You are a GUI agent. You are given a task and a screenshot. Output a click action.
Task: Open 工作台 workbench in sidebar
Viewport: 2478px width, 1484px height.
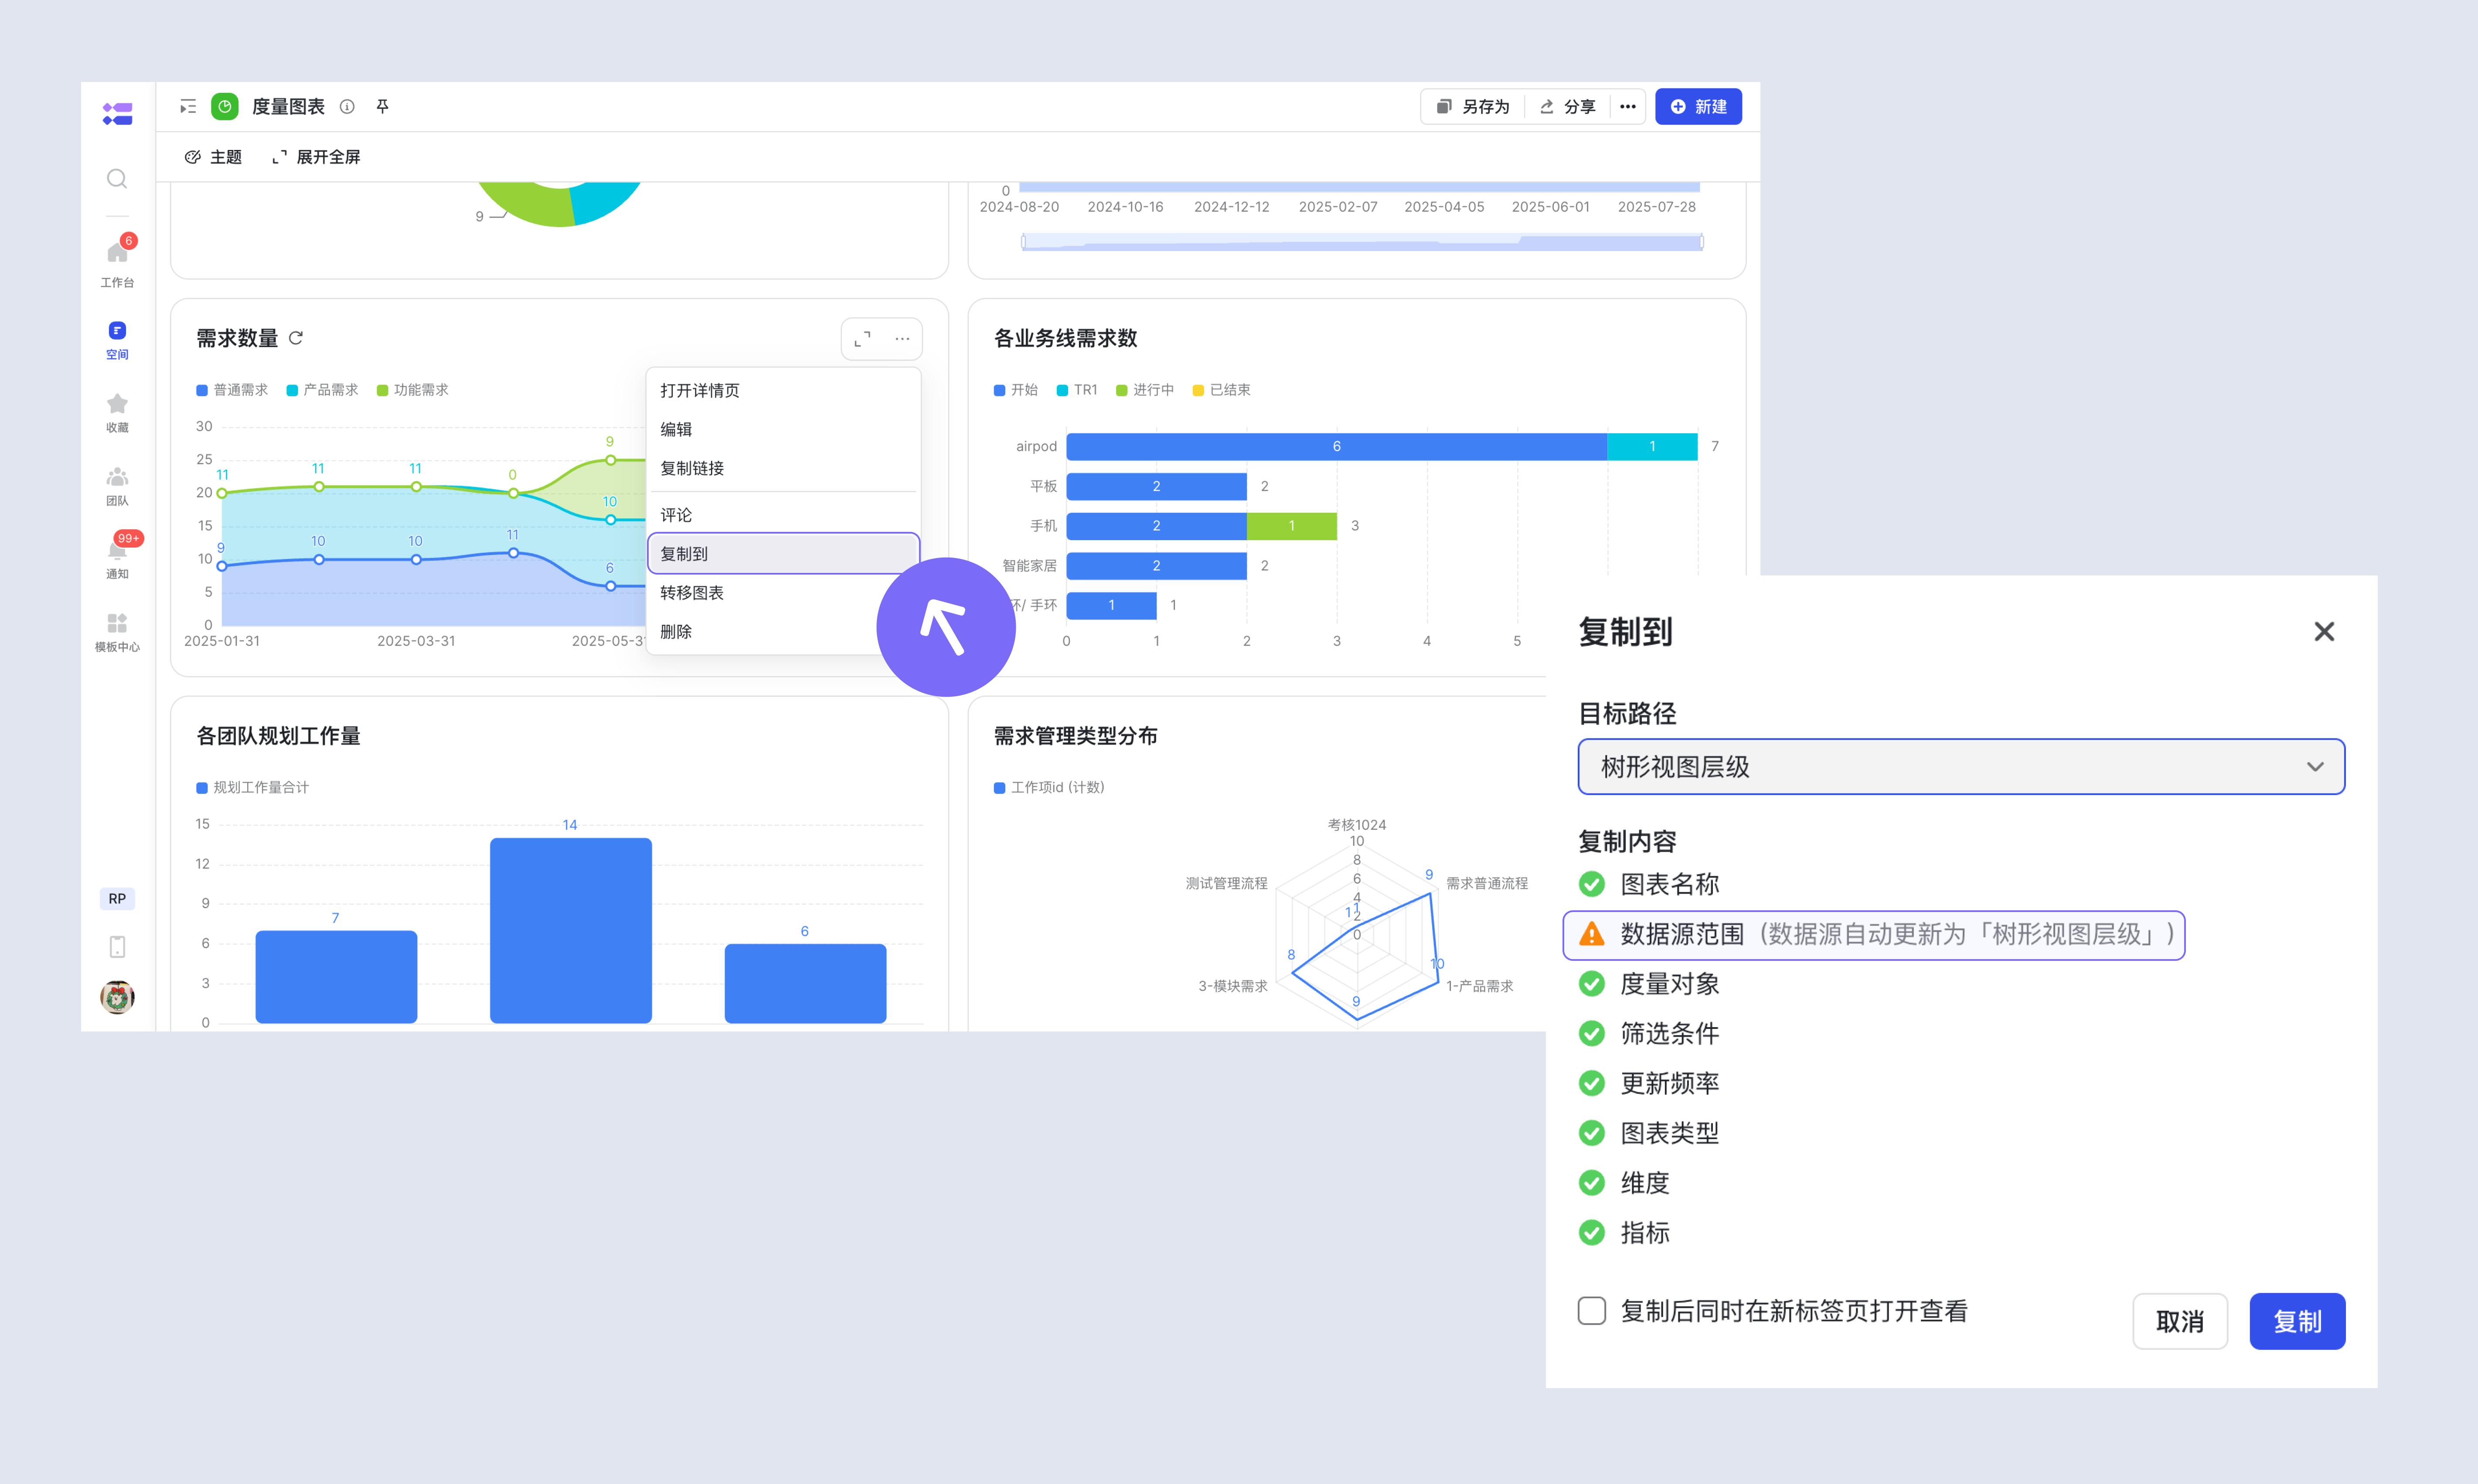pos(117,262)
